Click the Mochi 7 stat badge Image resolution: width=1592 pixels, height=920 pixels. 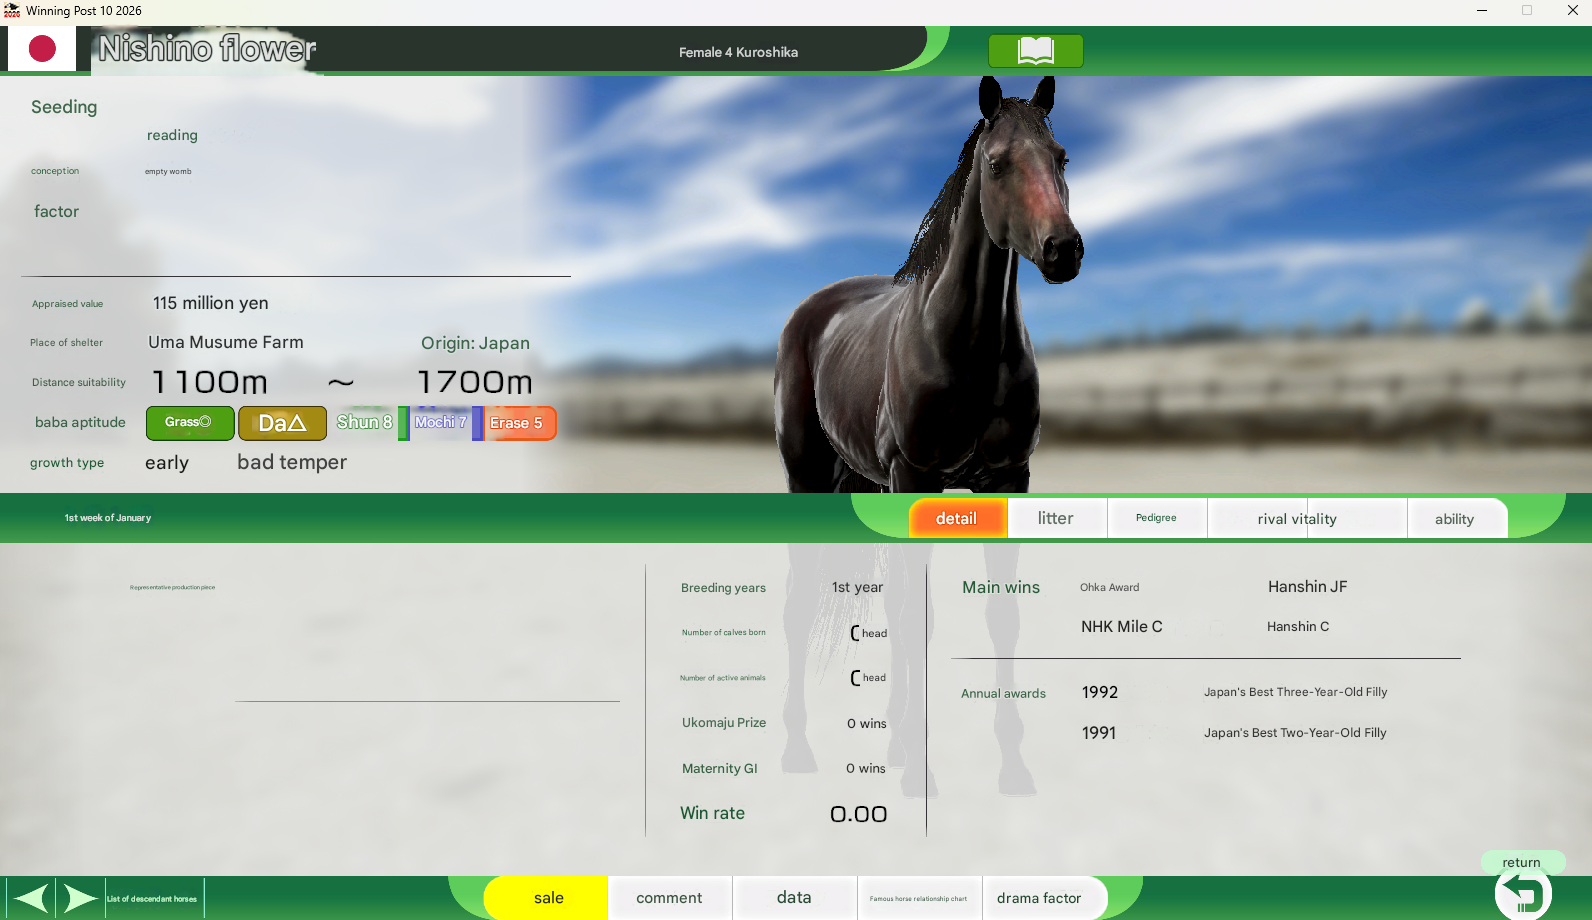pyautogui.click(x=441, y=423)
